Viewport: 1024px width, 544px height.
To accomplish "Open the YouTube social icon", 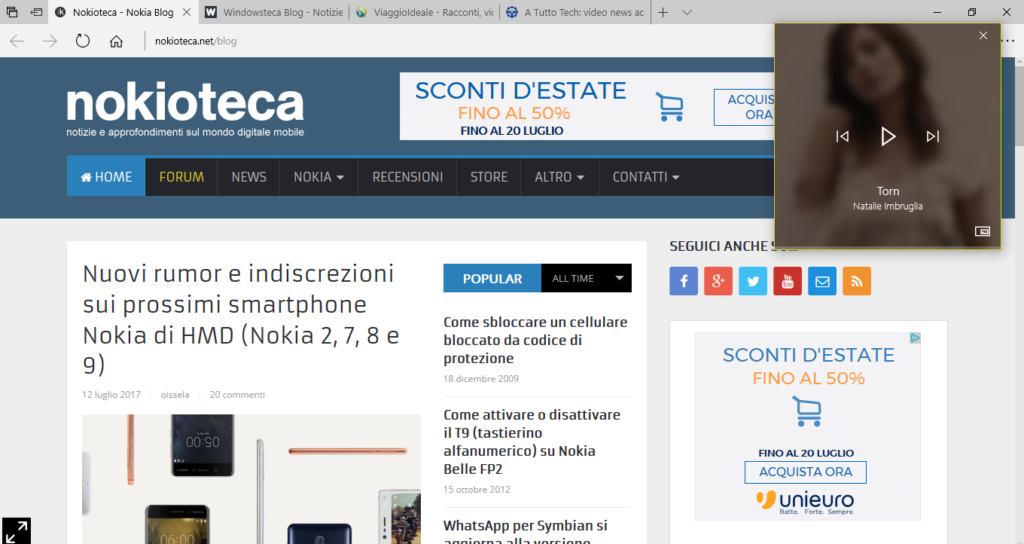I will pos(788,281).
